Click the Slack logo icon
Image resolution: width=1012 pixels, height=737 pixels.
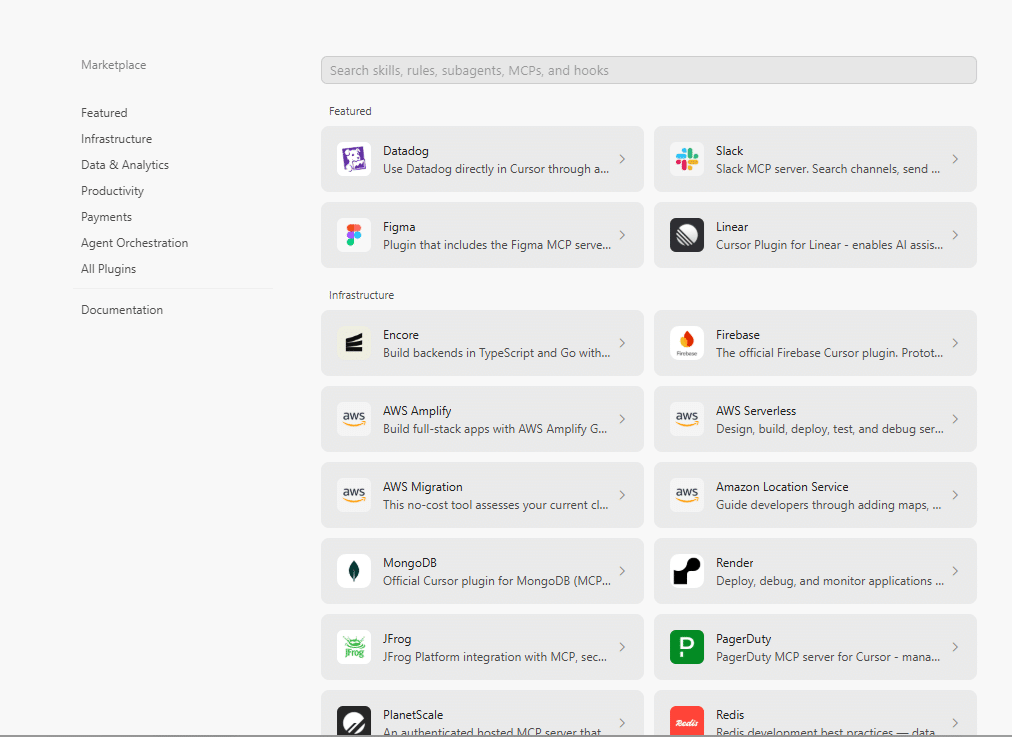pyautogui.click(x=687, y=159)
